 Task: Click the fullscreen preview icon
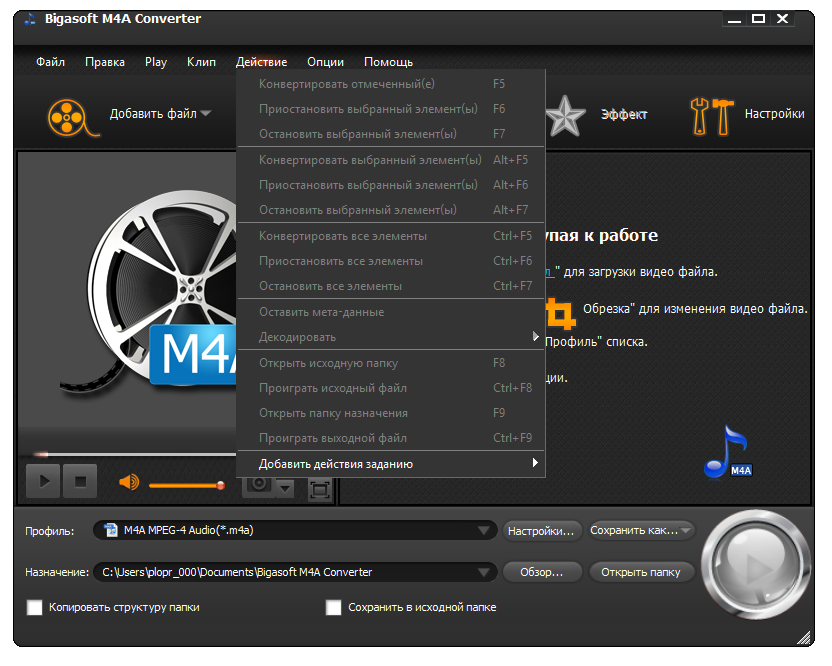click(319, 489)
